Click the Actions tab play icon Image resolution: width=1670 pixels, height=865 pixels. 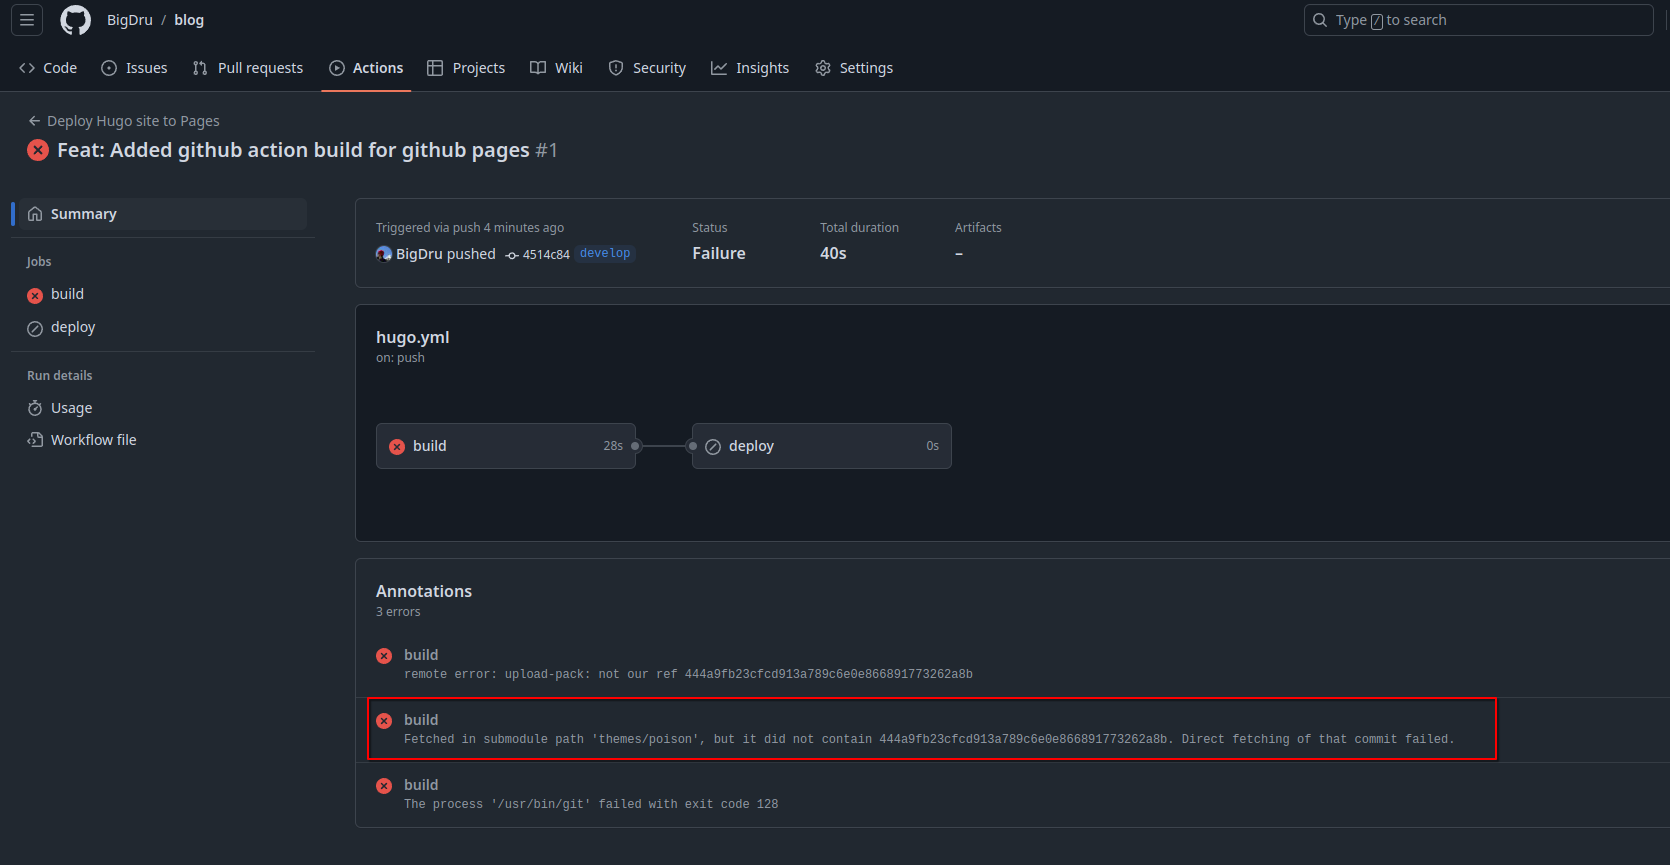337,68
